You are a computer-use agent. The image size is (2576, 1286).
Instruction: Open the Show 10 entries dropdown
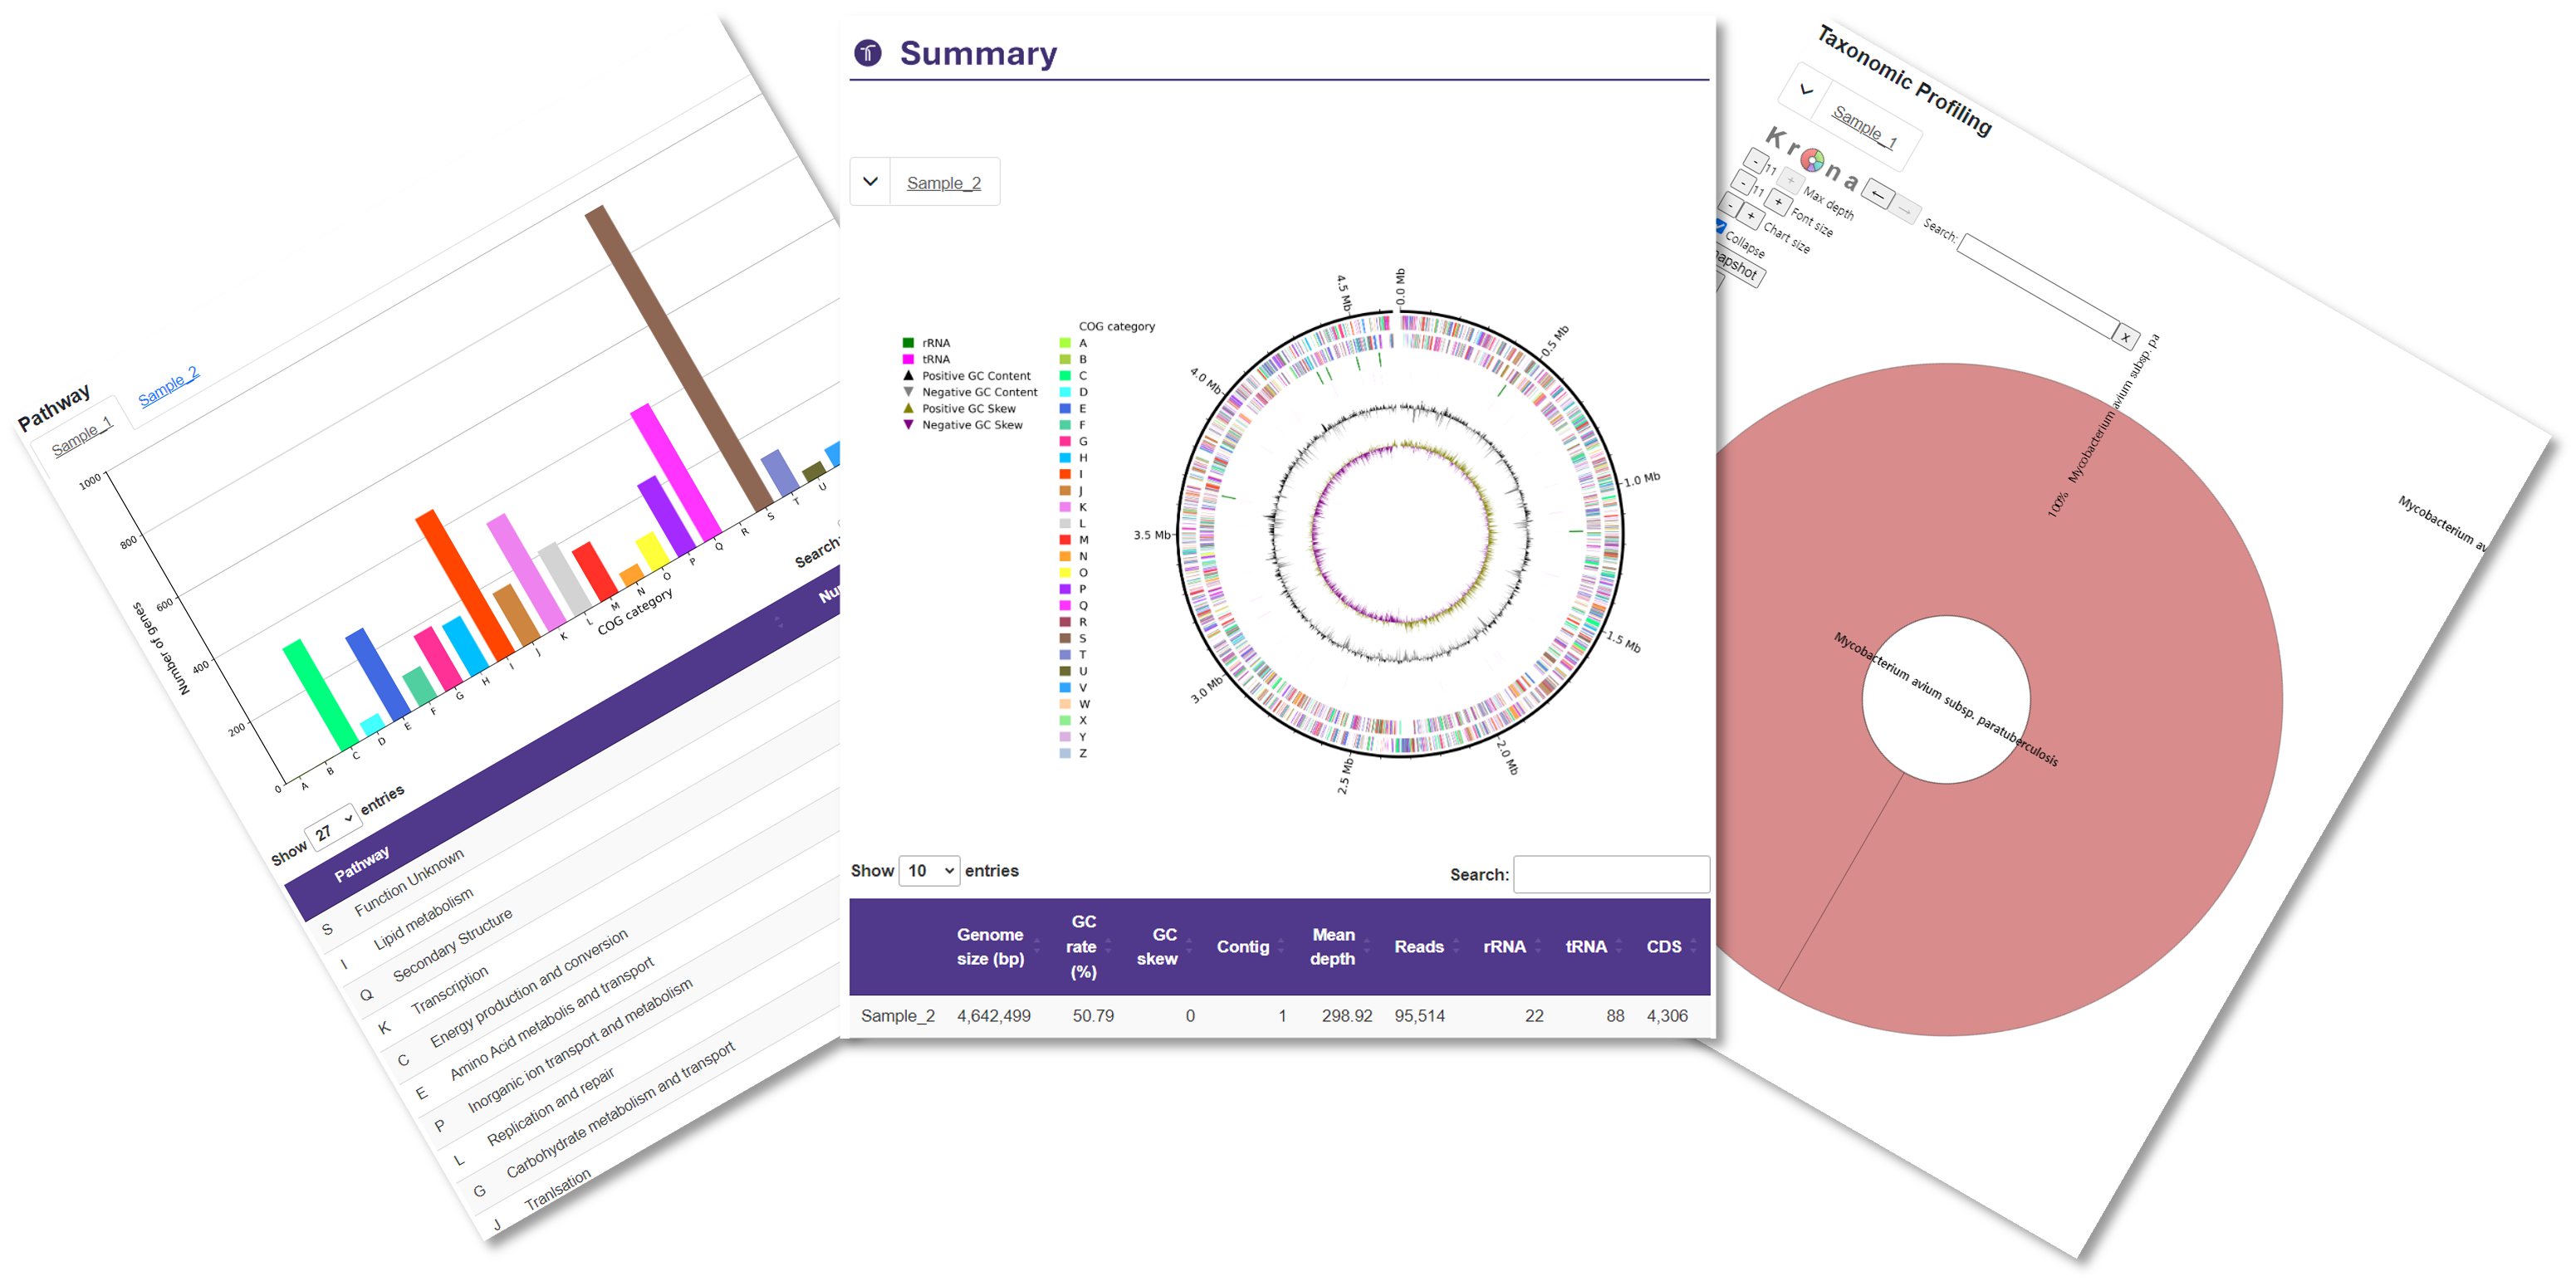pyautogui.click(x=929, y=871)
